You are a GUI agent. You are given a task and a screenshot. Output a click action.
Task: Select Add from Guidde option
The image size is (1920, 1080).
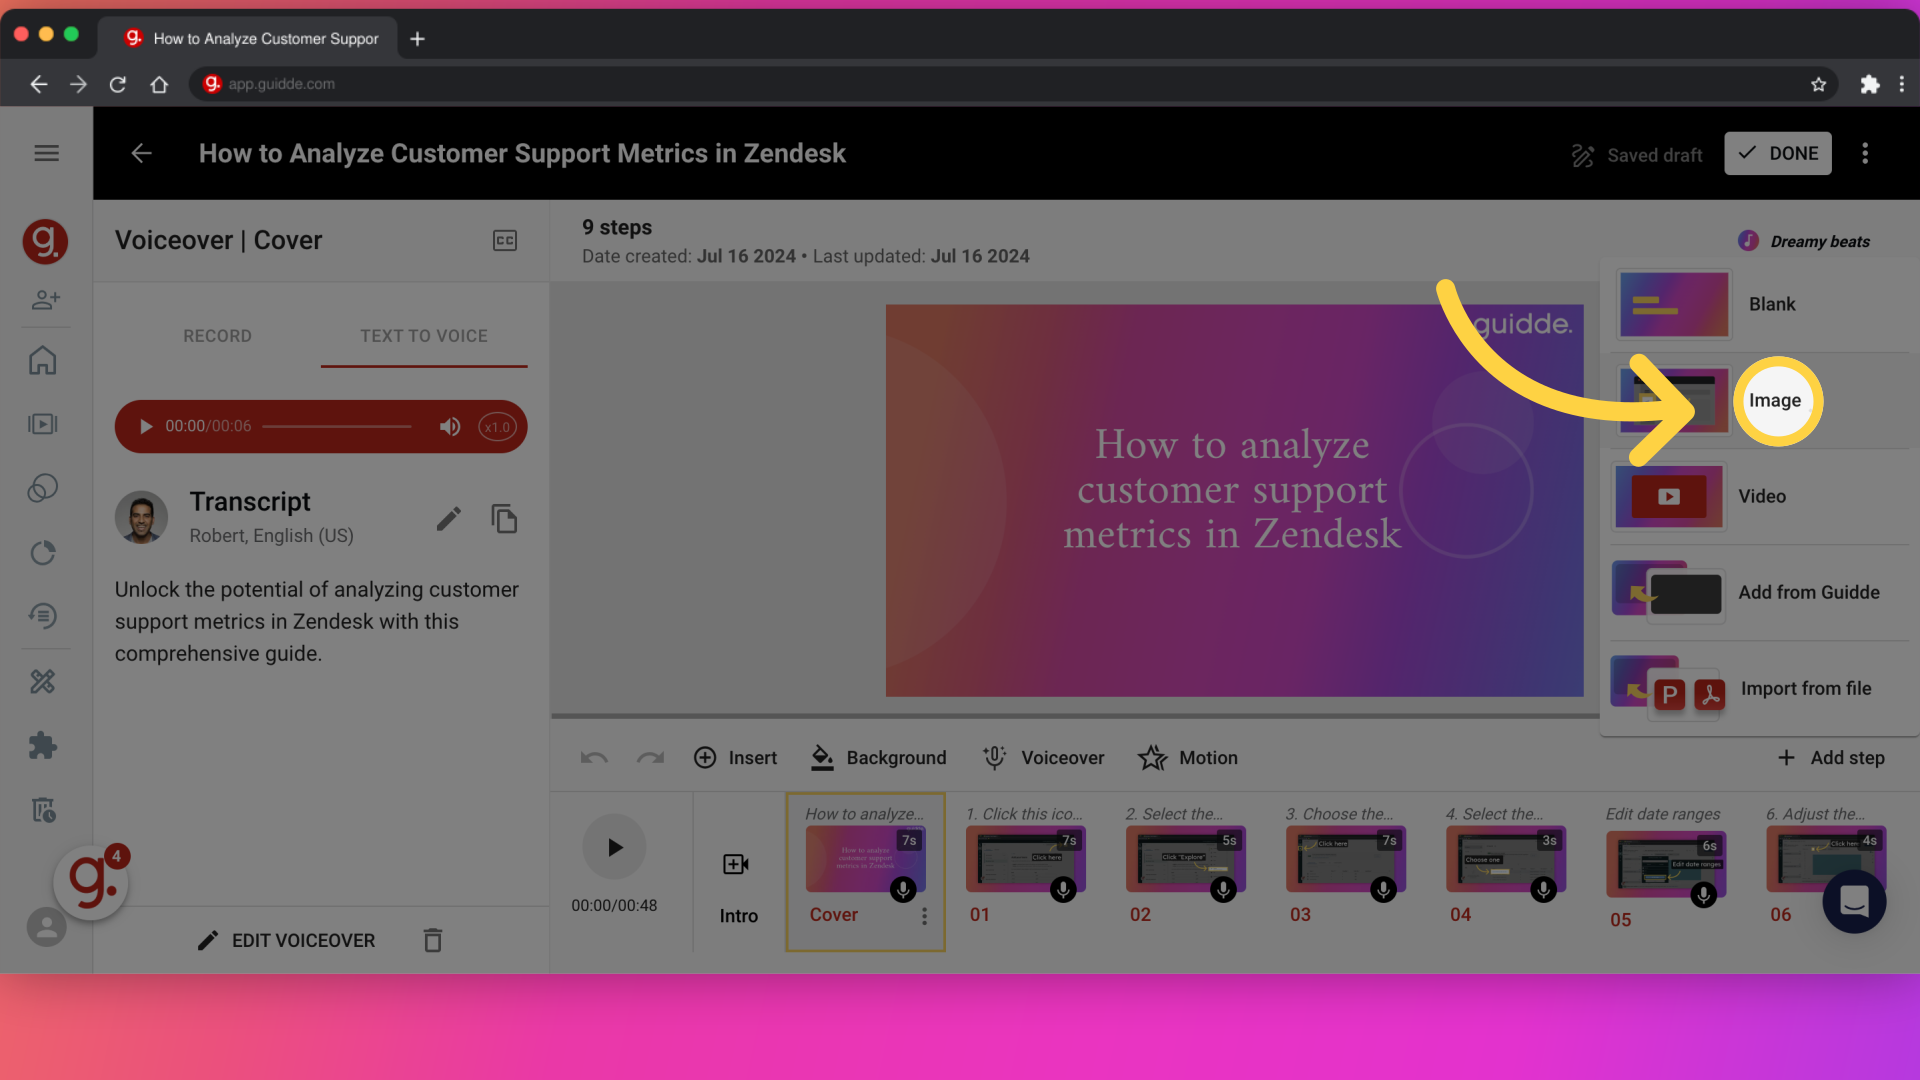tap(1758, 592)
